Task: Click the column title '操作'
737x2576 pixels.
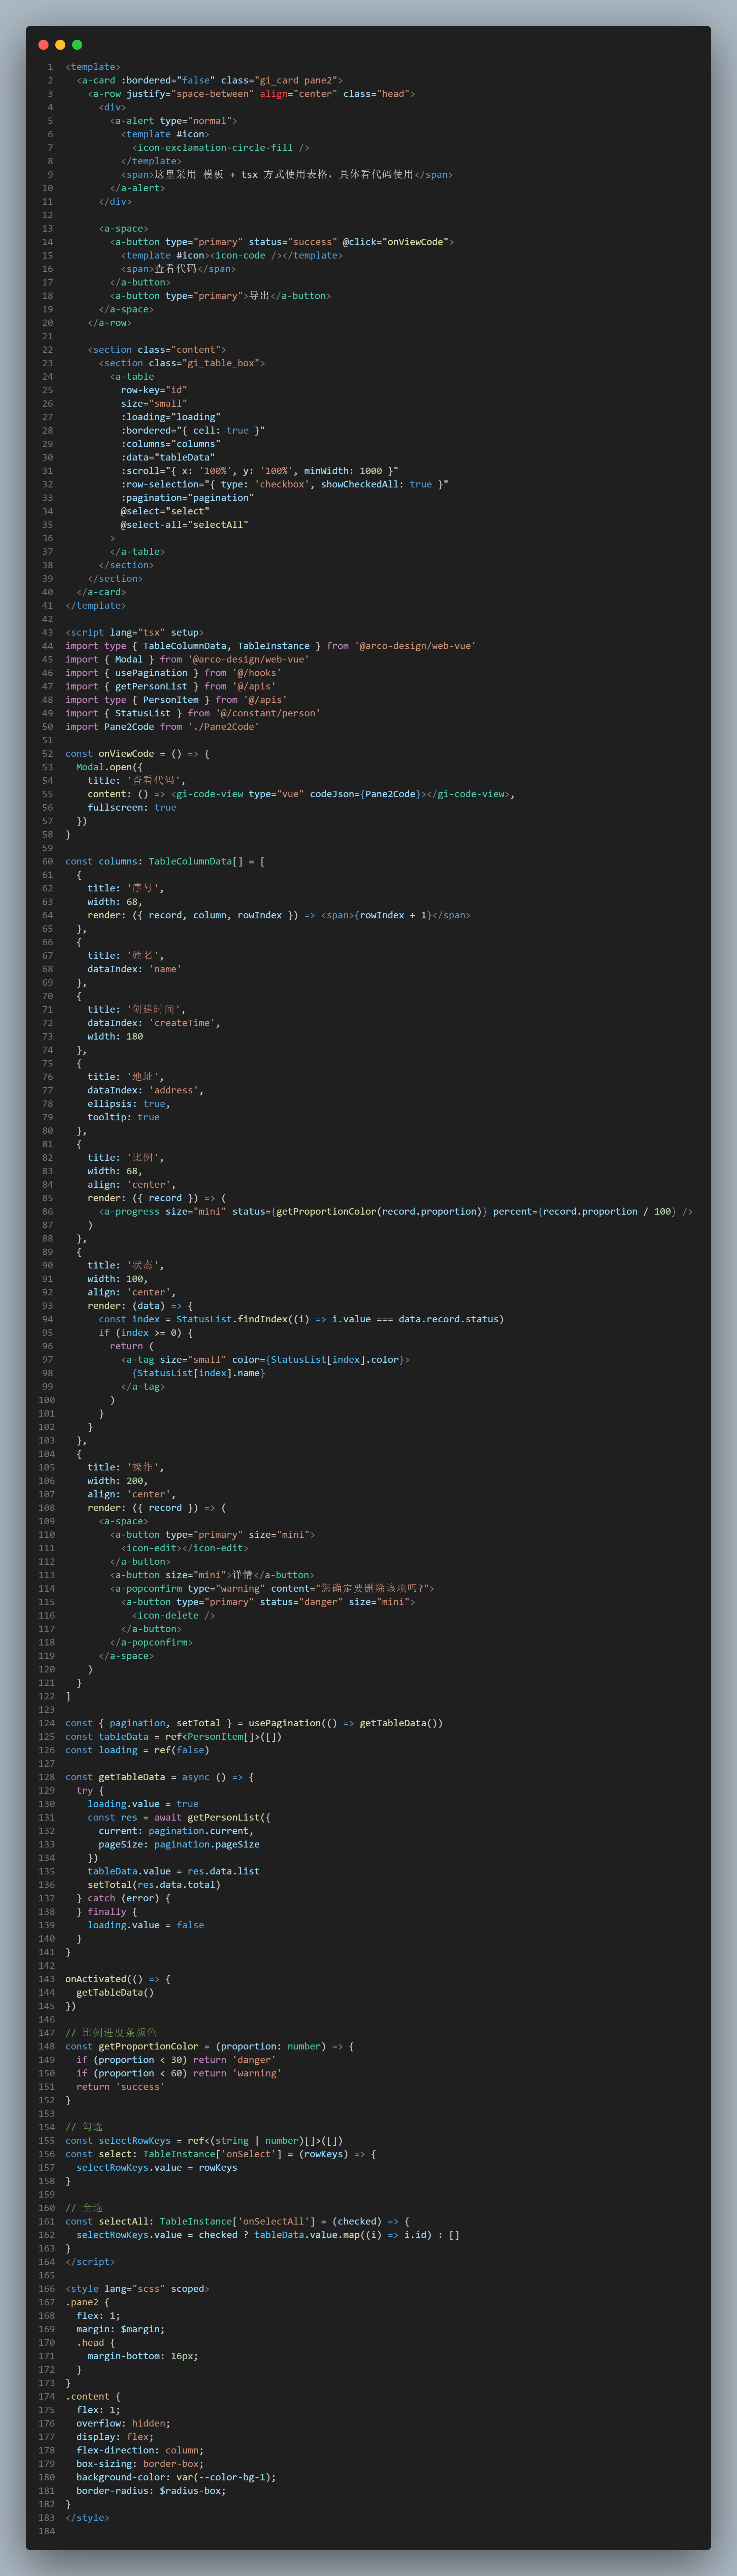Action: 146,1468
